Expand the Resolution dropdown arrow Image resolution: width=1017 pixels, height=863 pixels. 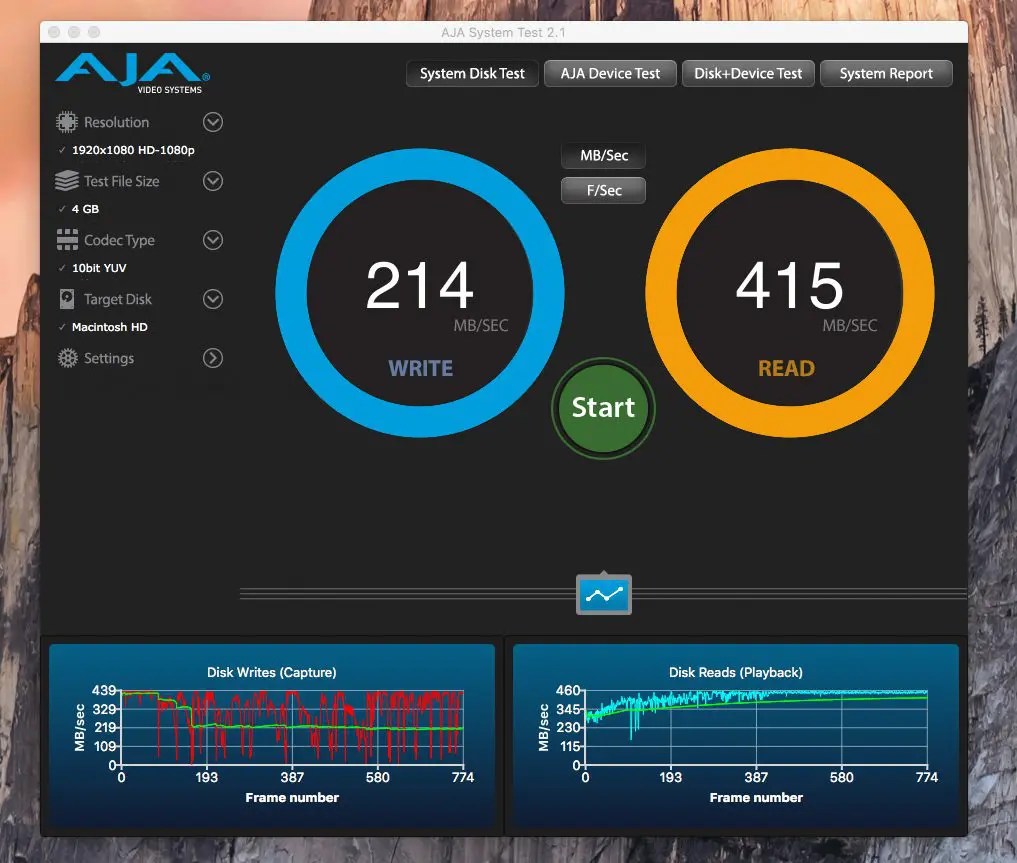(x=213, y=122)
